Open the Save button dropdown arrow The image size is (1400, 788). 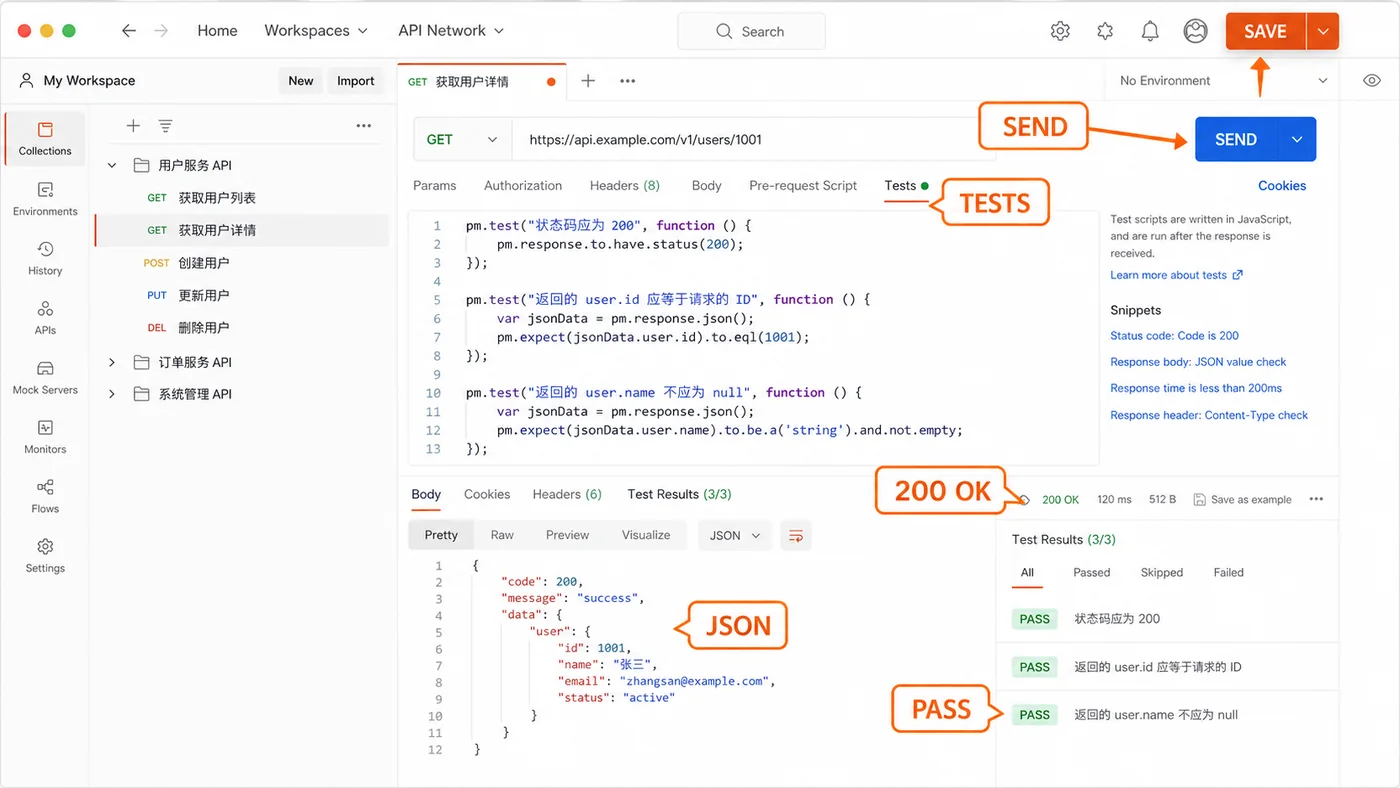(1323, 31)
